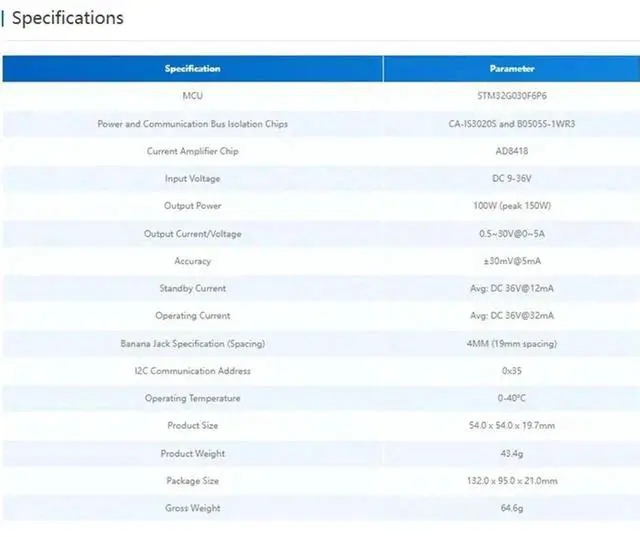
Task: Select the 54.0 x 54.0 x 19.7mm value
Action: coord(511,426)
